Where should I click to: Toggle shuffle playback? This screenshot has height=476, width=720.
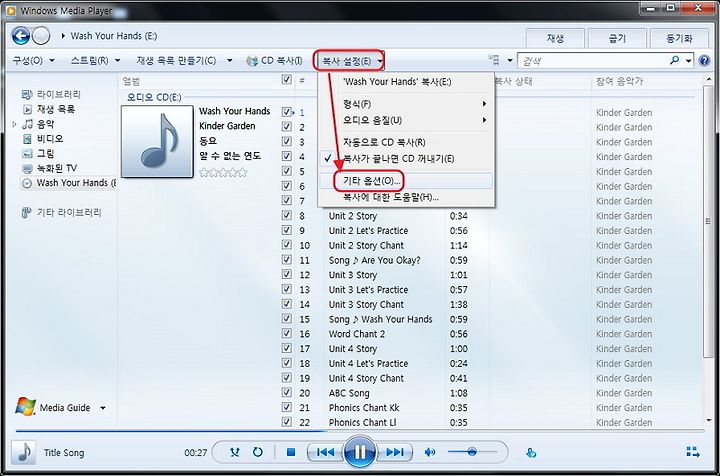(235, 453)
